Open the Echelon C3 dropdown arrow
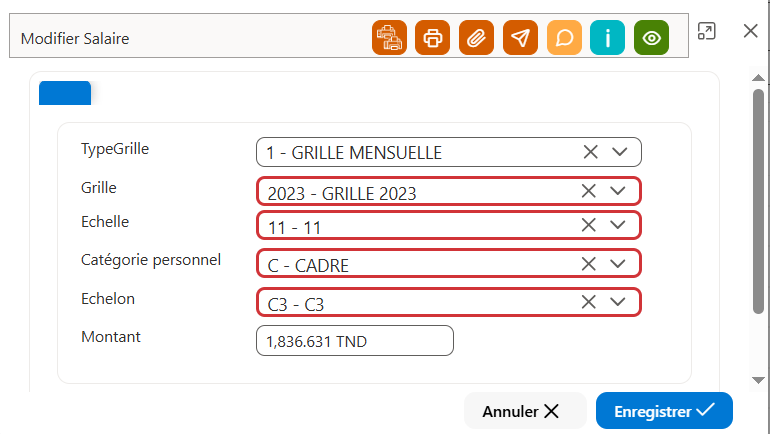 pos(618,302)
